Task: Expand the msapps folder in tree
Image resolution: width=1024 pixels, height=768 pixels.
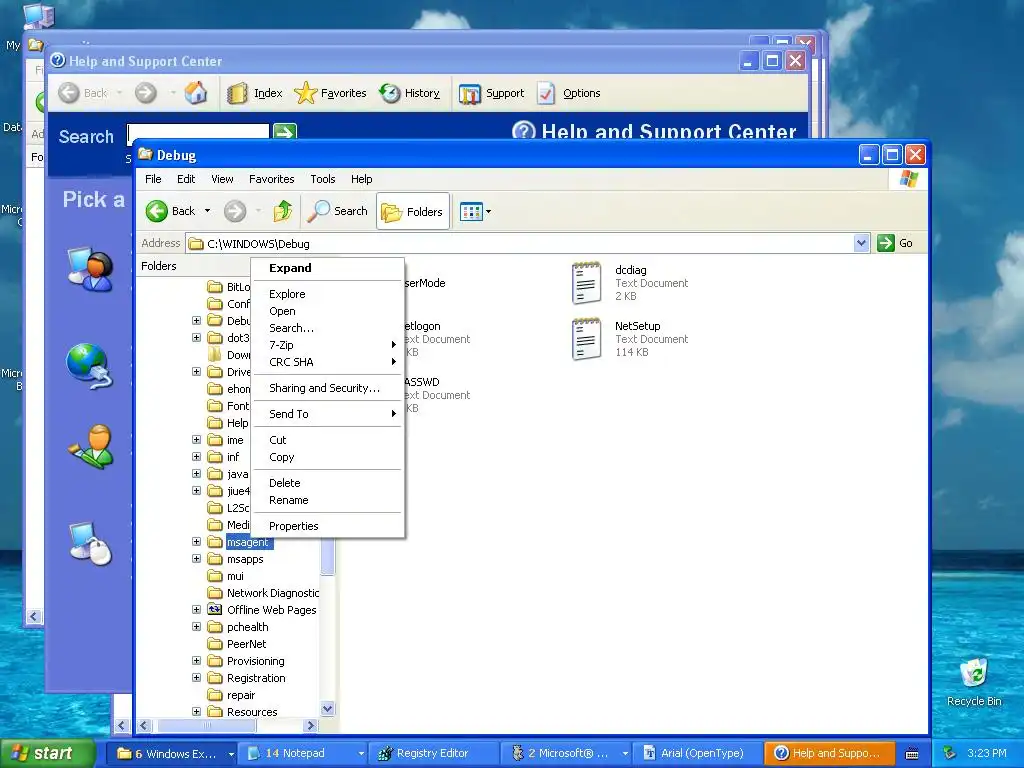Action: 196,558
